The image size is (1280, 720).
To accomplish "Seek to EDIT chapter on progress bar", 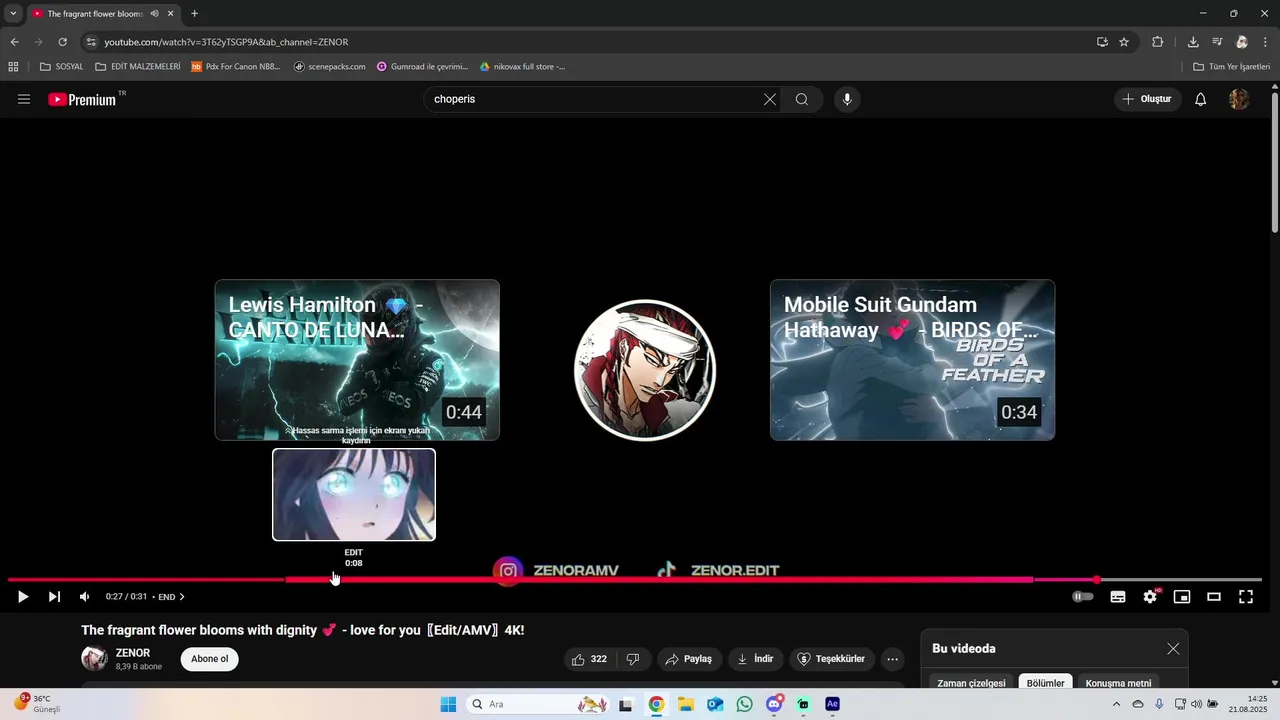I will [x=659, y=580].
